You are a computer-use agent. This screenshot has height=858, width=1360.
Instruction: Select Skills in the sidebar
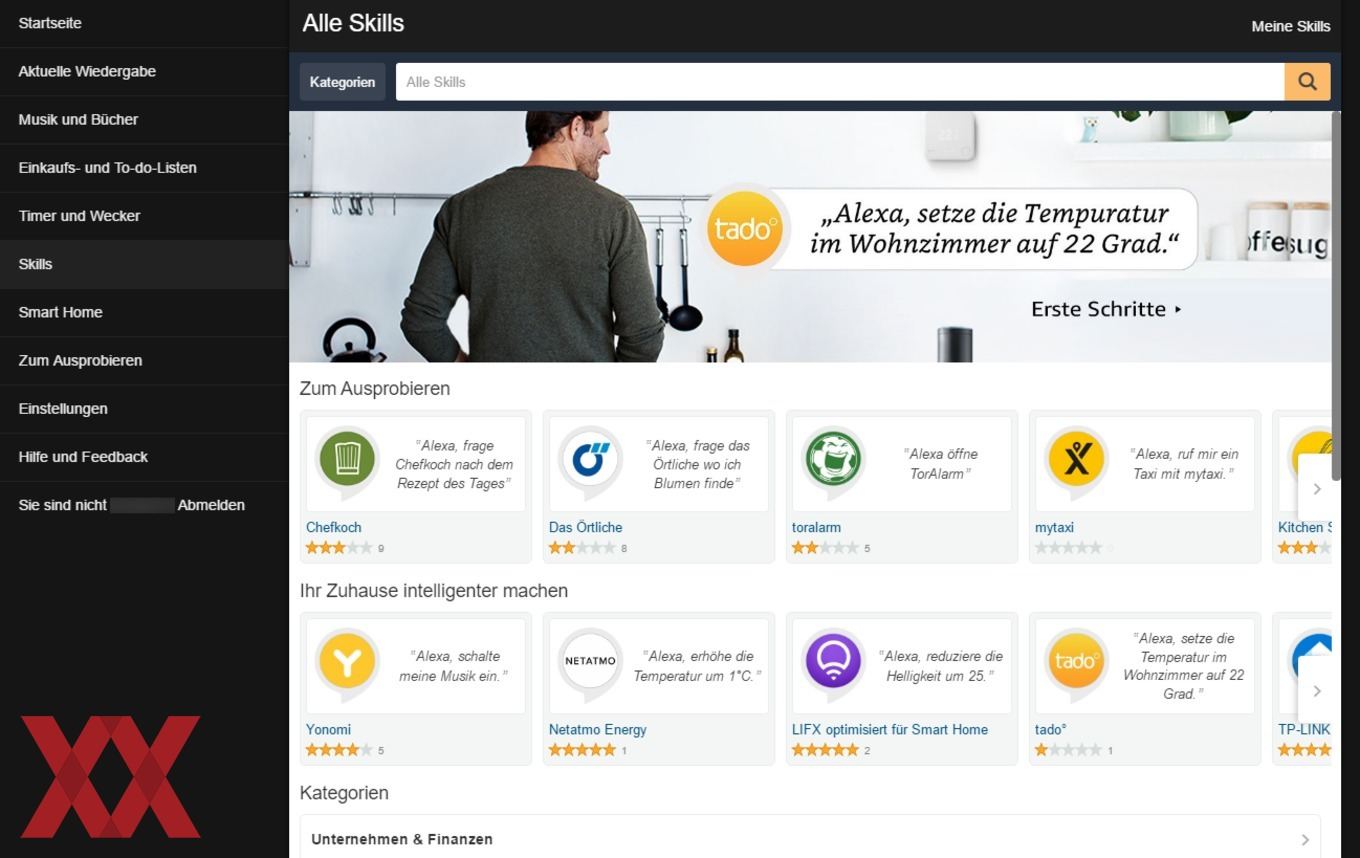144,264
